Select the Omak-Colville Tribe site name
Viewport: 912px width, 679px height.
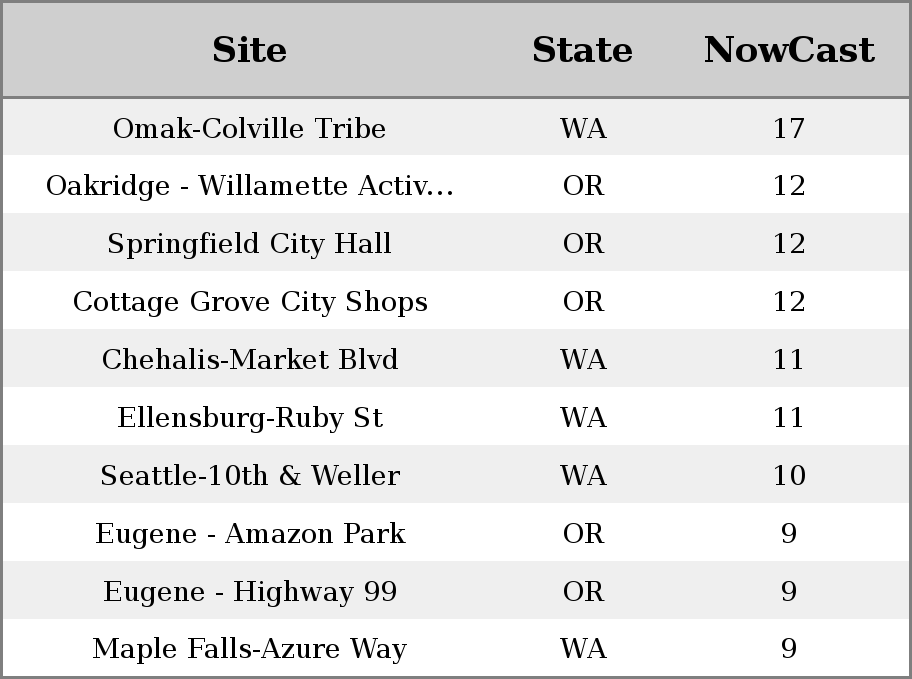tap(249, 129)
